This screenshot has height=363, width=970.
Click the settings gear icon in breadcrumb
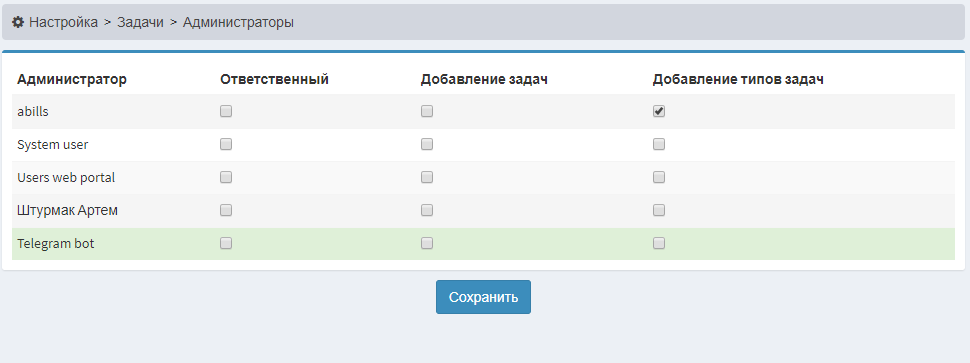(x=18, y=22)
